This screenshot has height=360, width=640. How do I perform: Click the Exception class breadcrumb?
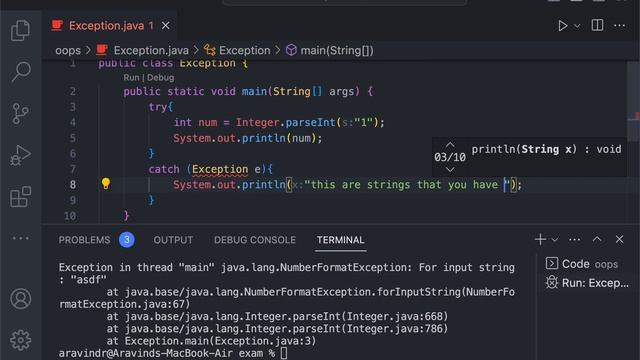point(244,51)
